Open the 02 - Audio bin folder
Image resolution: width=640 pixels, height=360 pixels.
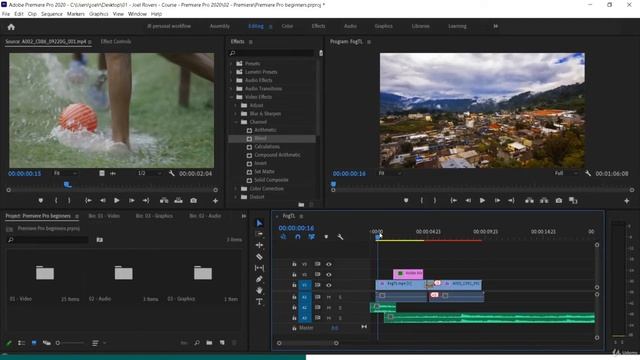(x=123, y=273)
